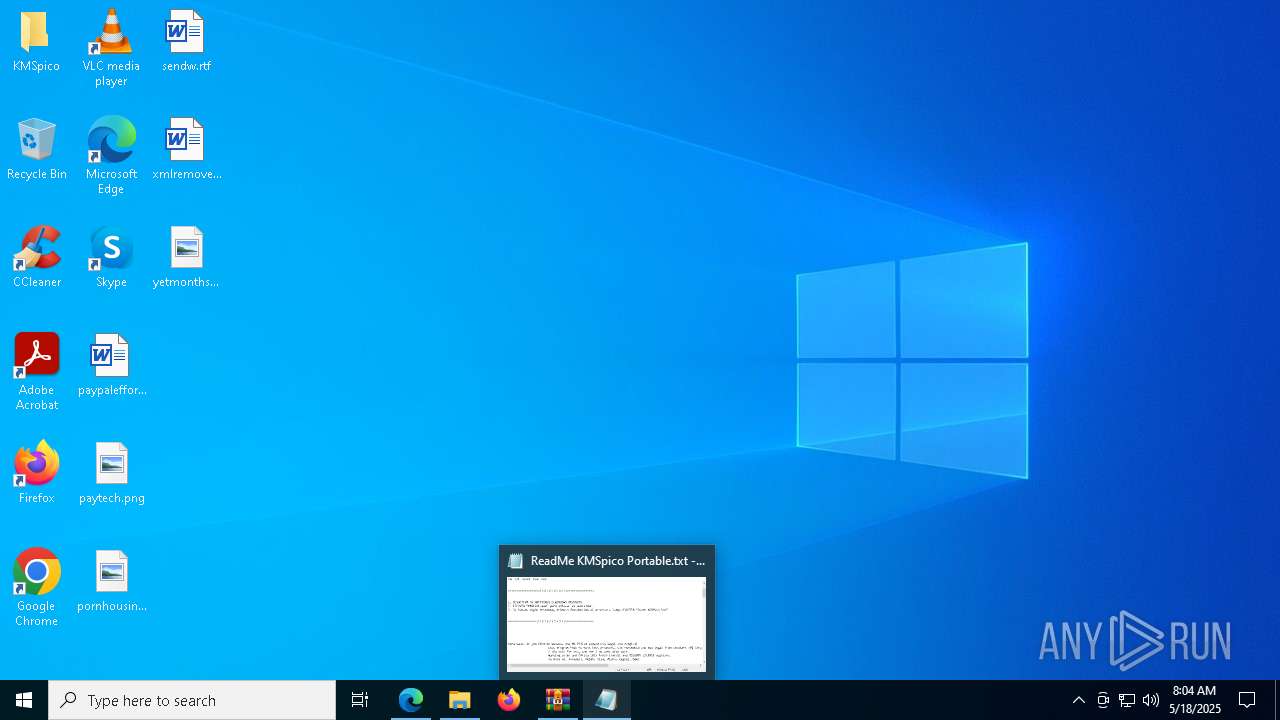Open Firefox from the taskbar
The height and width of the screenshot is (720, 1280).
[x=509, y=700]
